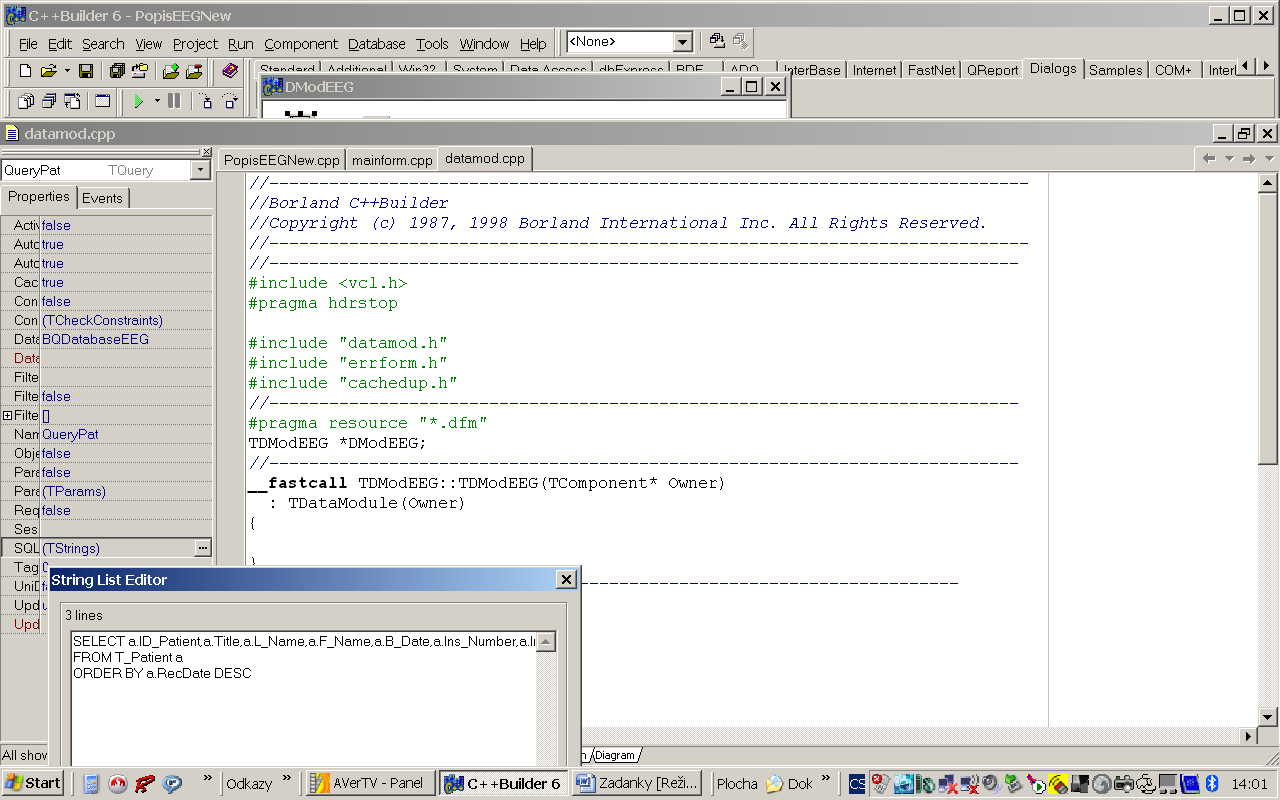This screenshot has width=1280, height=800.
Task: Click the View Unit toolbar icon
Action: [x=26, y=101]
